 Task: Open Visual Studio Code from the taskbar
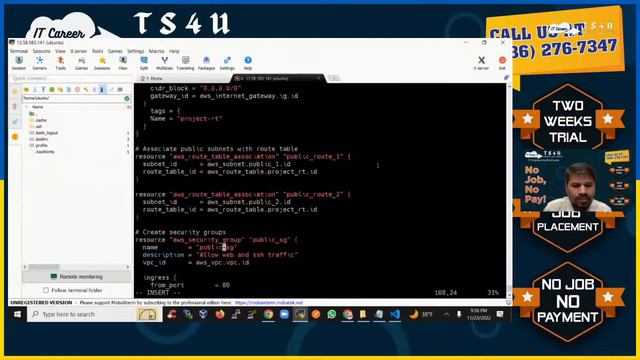pos(395,314)
